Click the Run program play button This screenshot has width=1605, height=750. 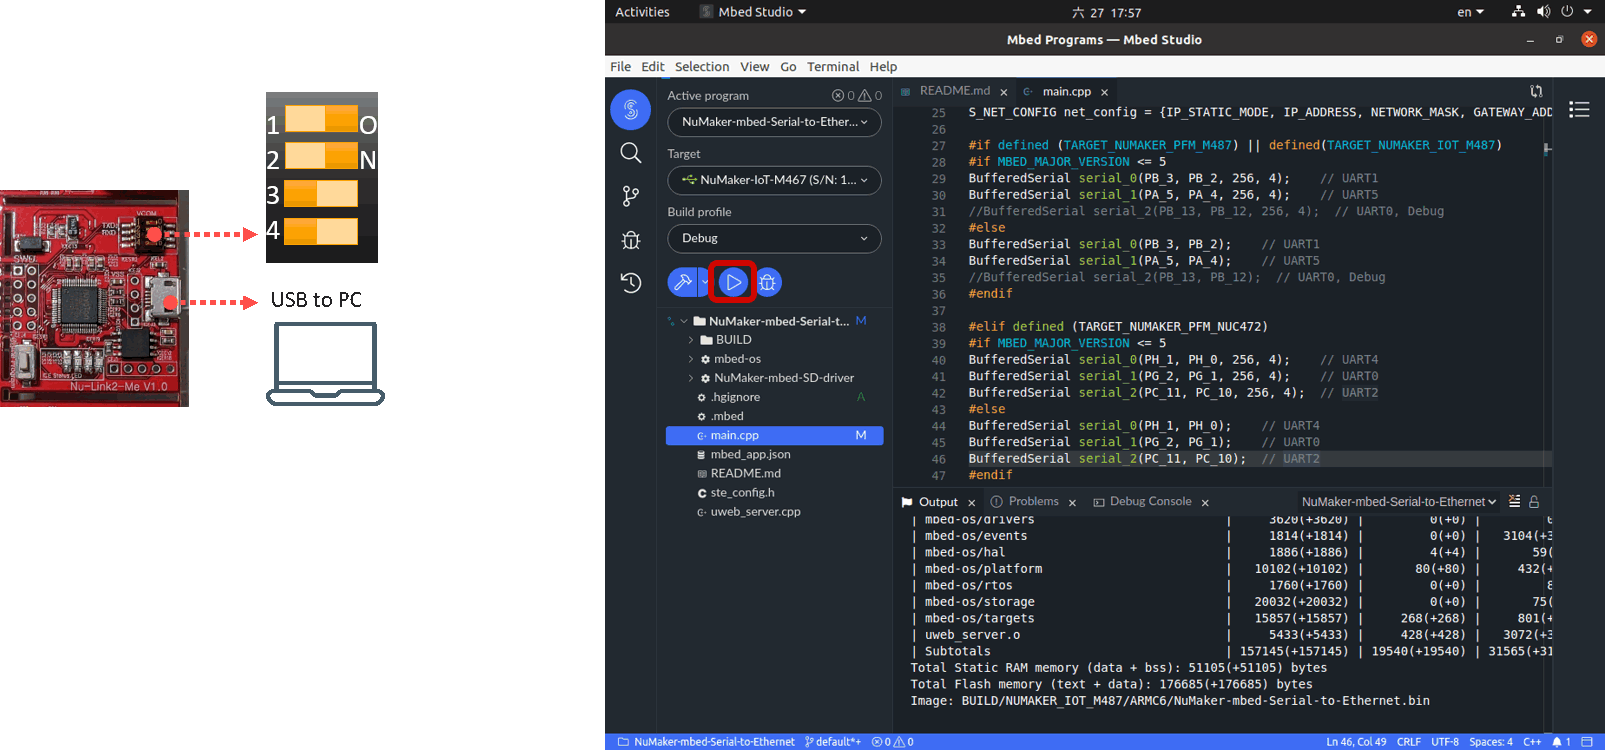coord(733,282)
